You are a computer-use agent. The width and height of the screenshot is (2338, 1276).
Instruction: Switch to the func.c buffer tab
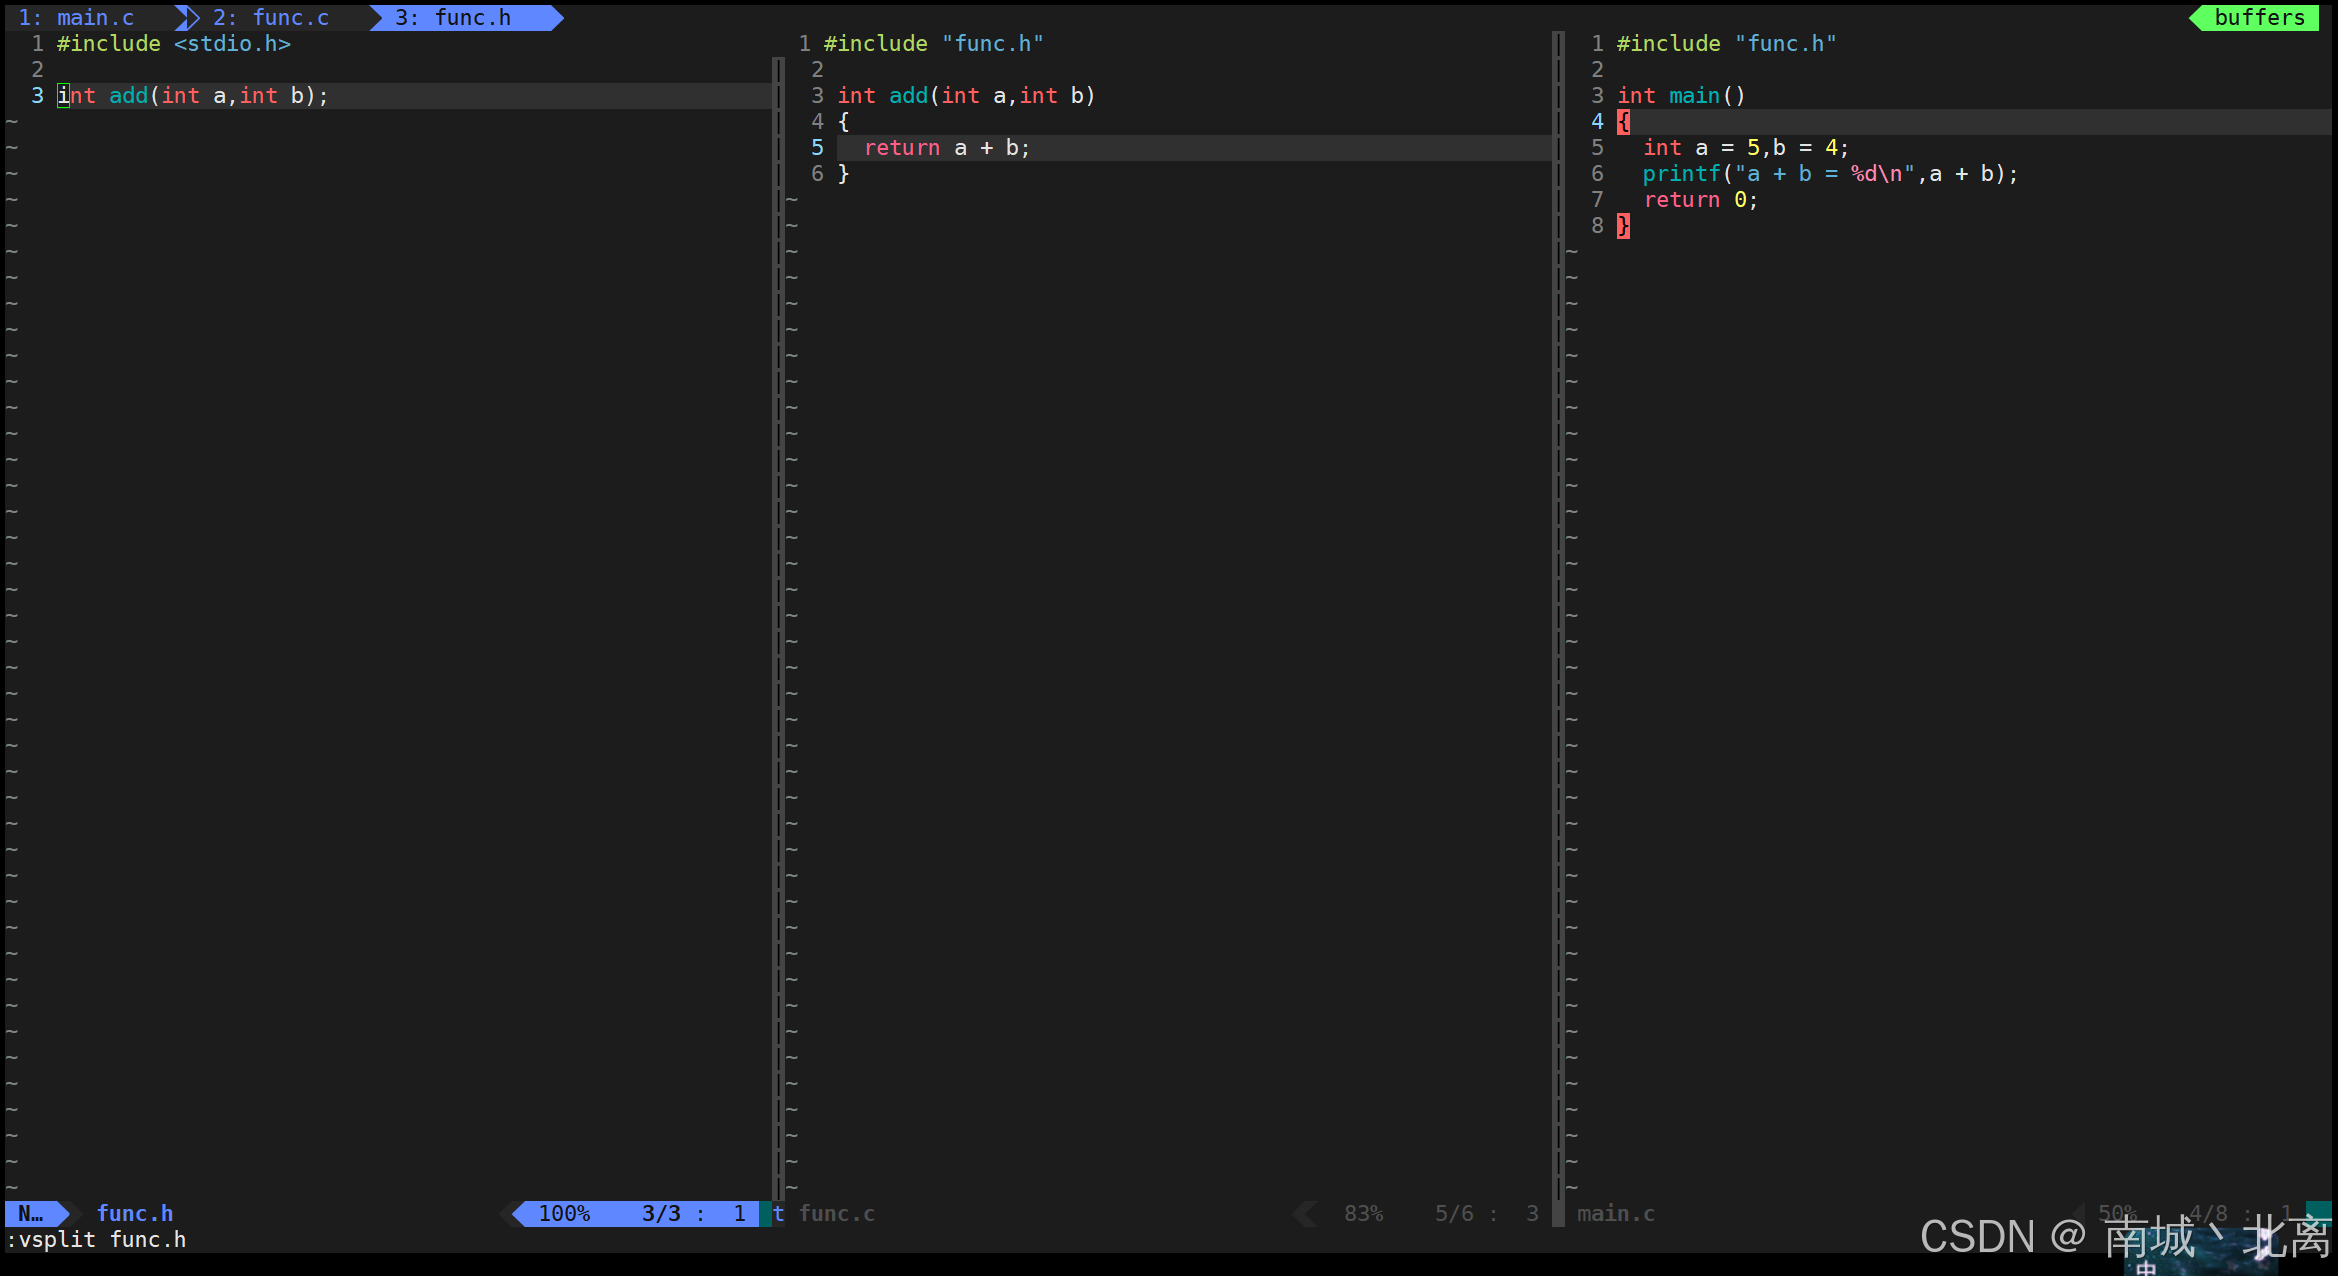click(270, 18)
